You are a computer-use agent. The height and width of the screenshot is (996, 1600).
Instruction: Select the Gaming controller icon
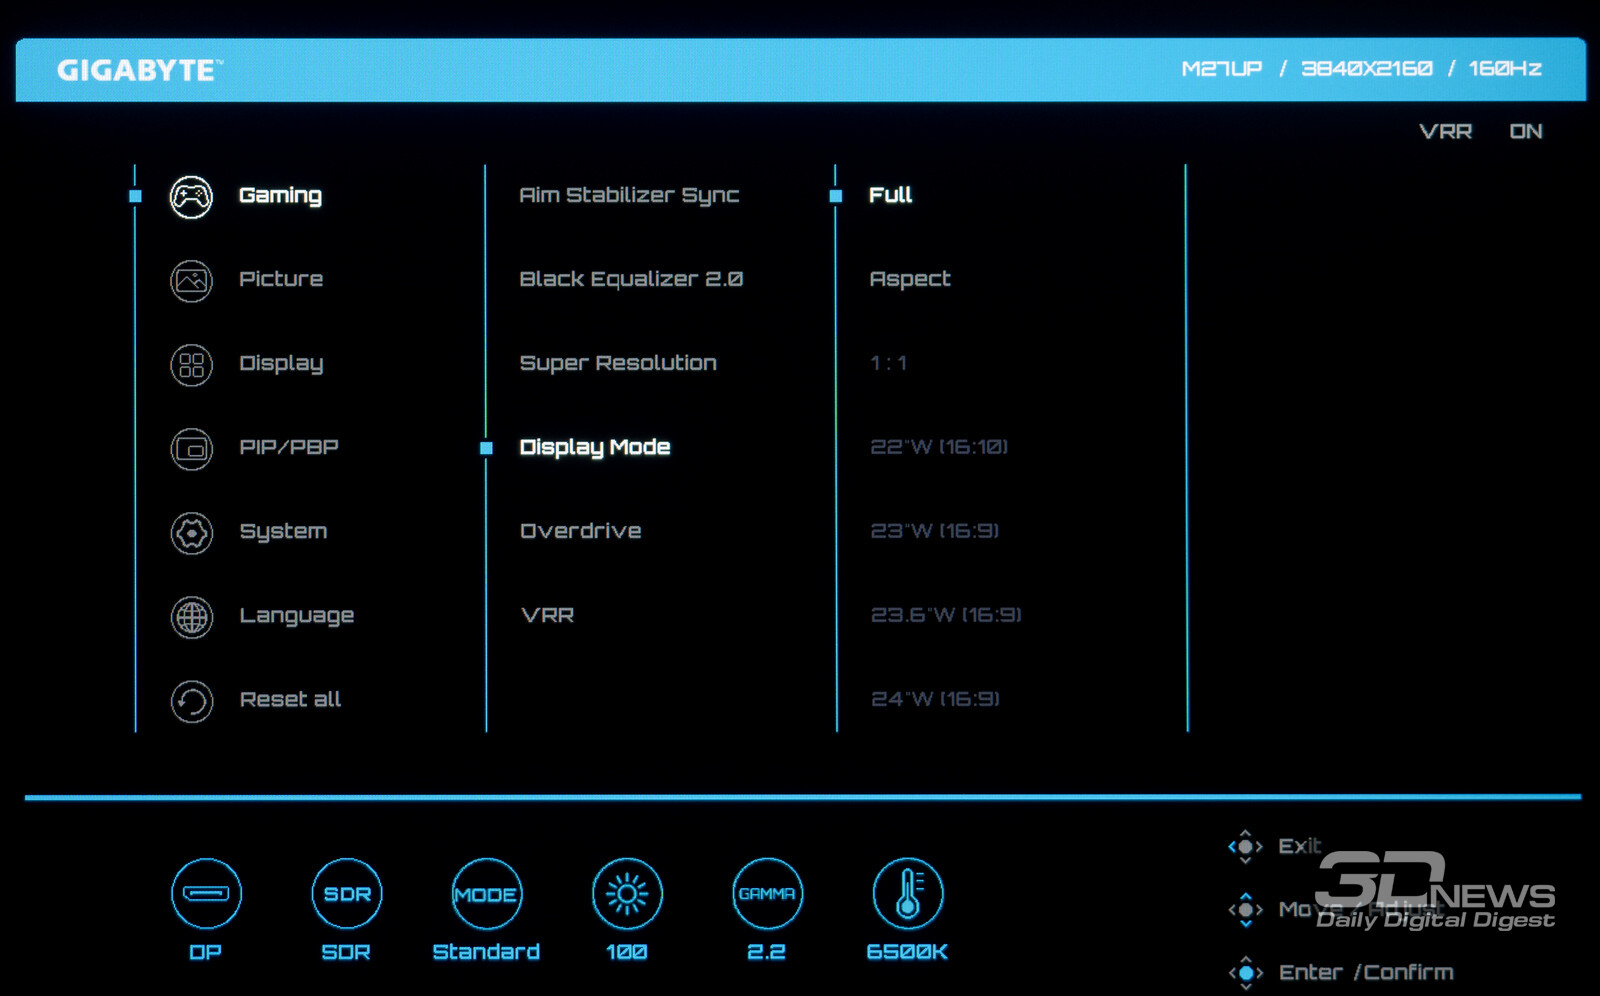191,197
